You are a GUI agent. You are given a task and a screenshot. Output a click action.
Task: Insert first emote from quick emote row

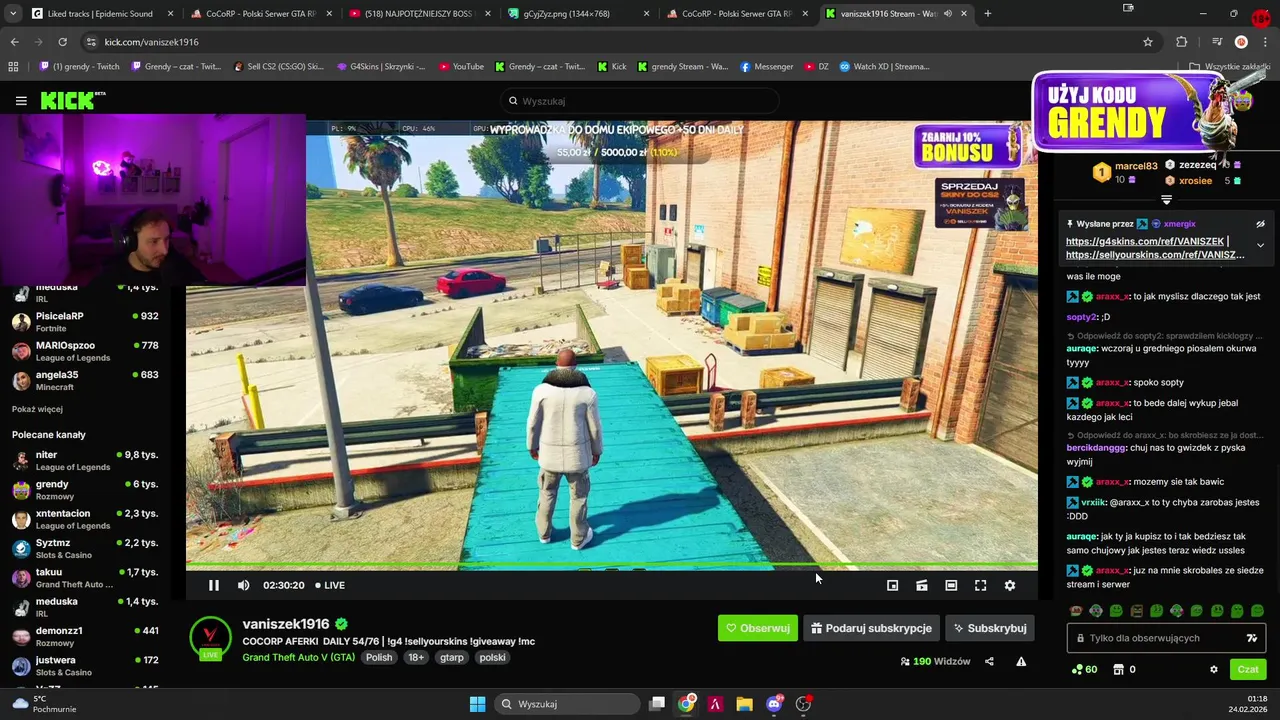(x=1076, y=610)
